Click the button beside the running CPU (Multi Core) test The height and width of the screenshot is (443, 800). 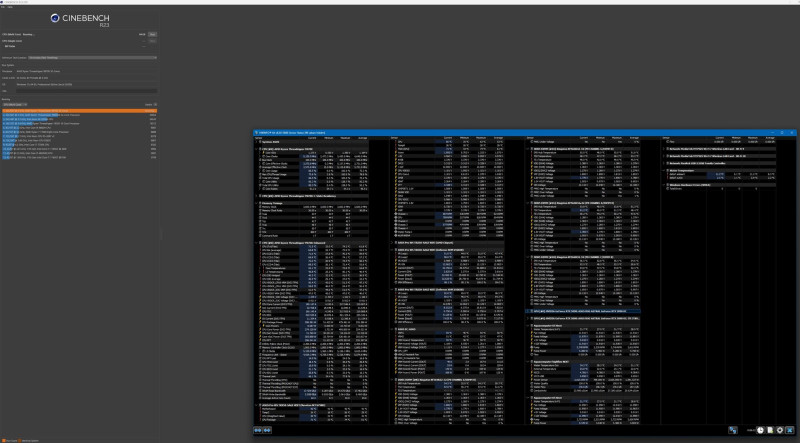(x=152, y=35)
